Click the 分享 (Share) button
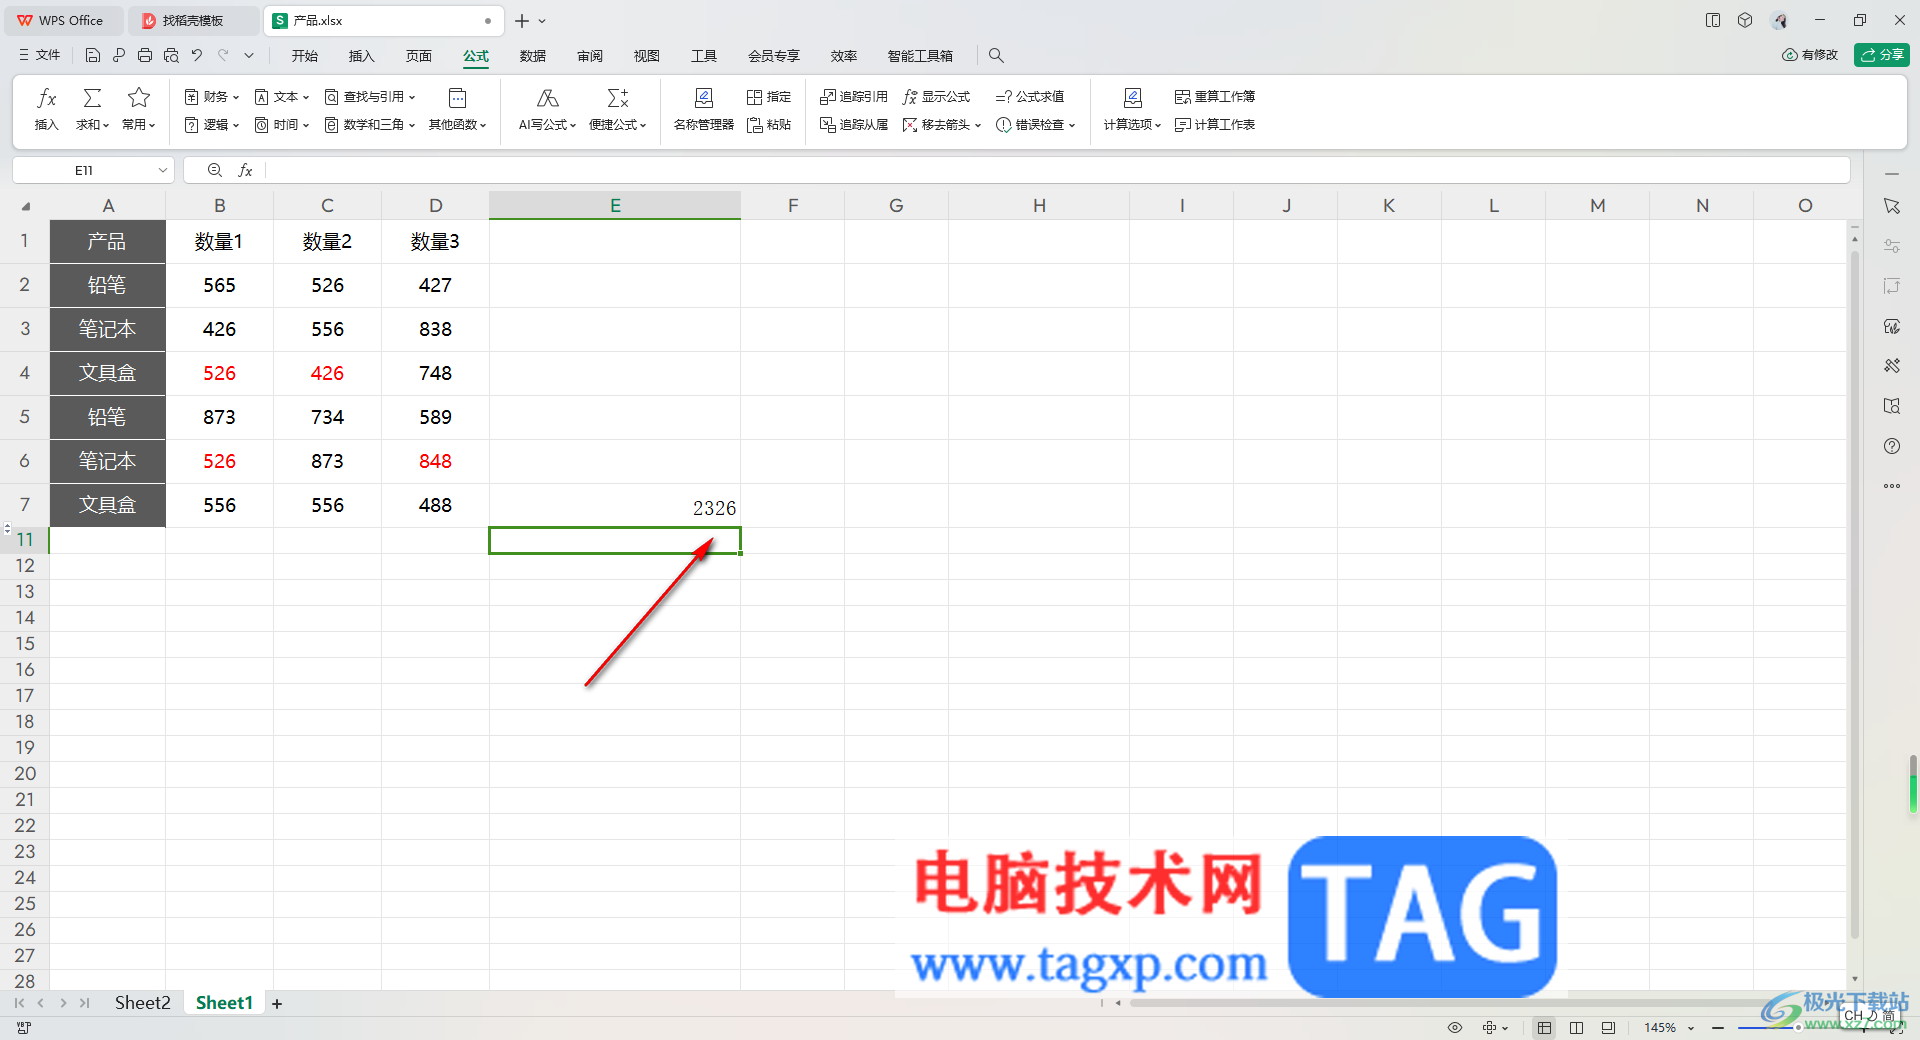Screen dimensions: 1920x1040 (1882, 55)
